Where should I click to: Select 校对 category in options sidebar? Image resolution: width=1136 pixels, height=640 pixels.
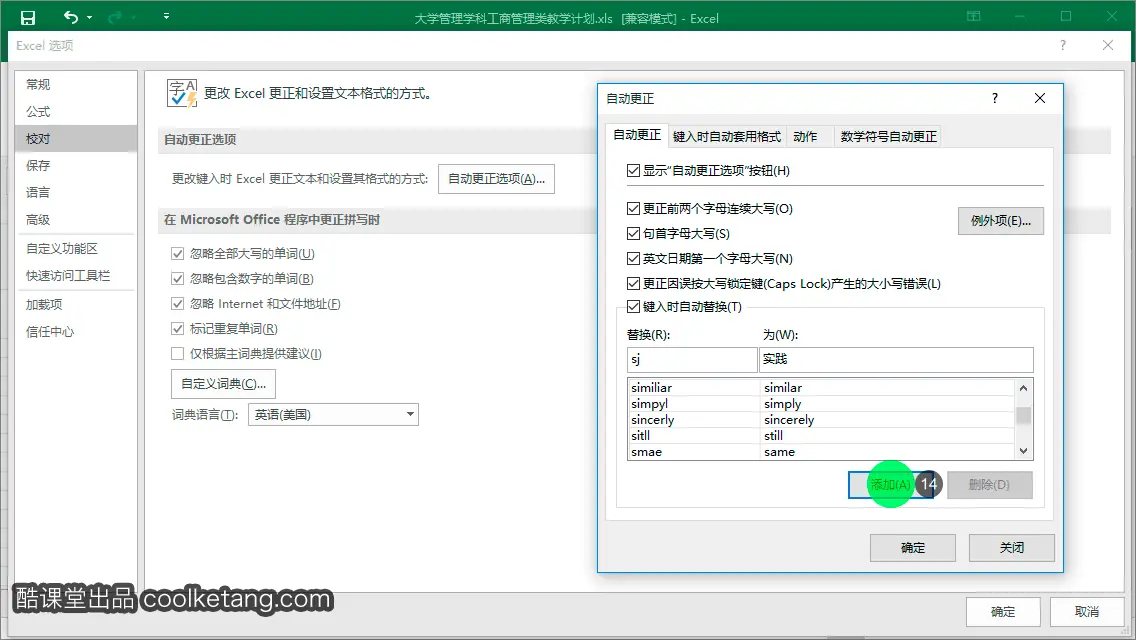[76, 138]
